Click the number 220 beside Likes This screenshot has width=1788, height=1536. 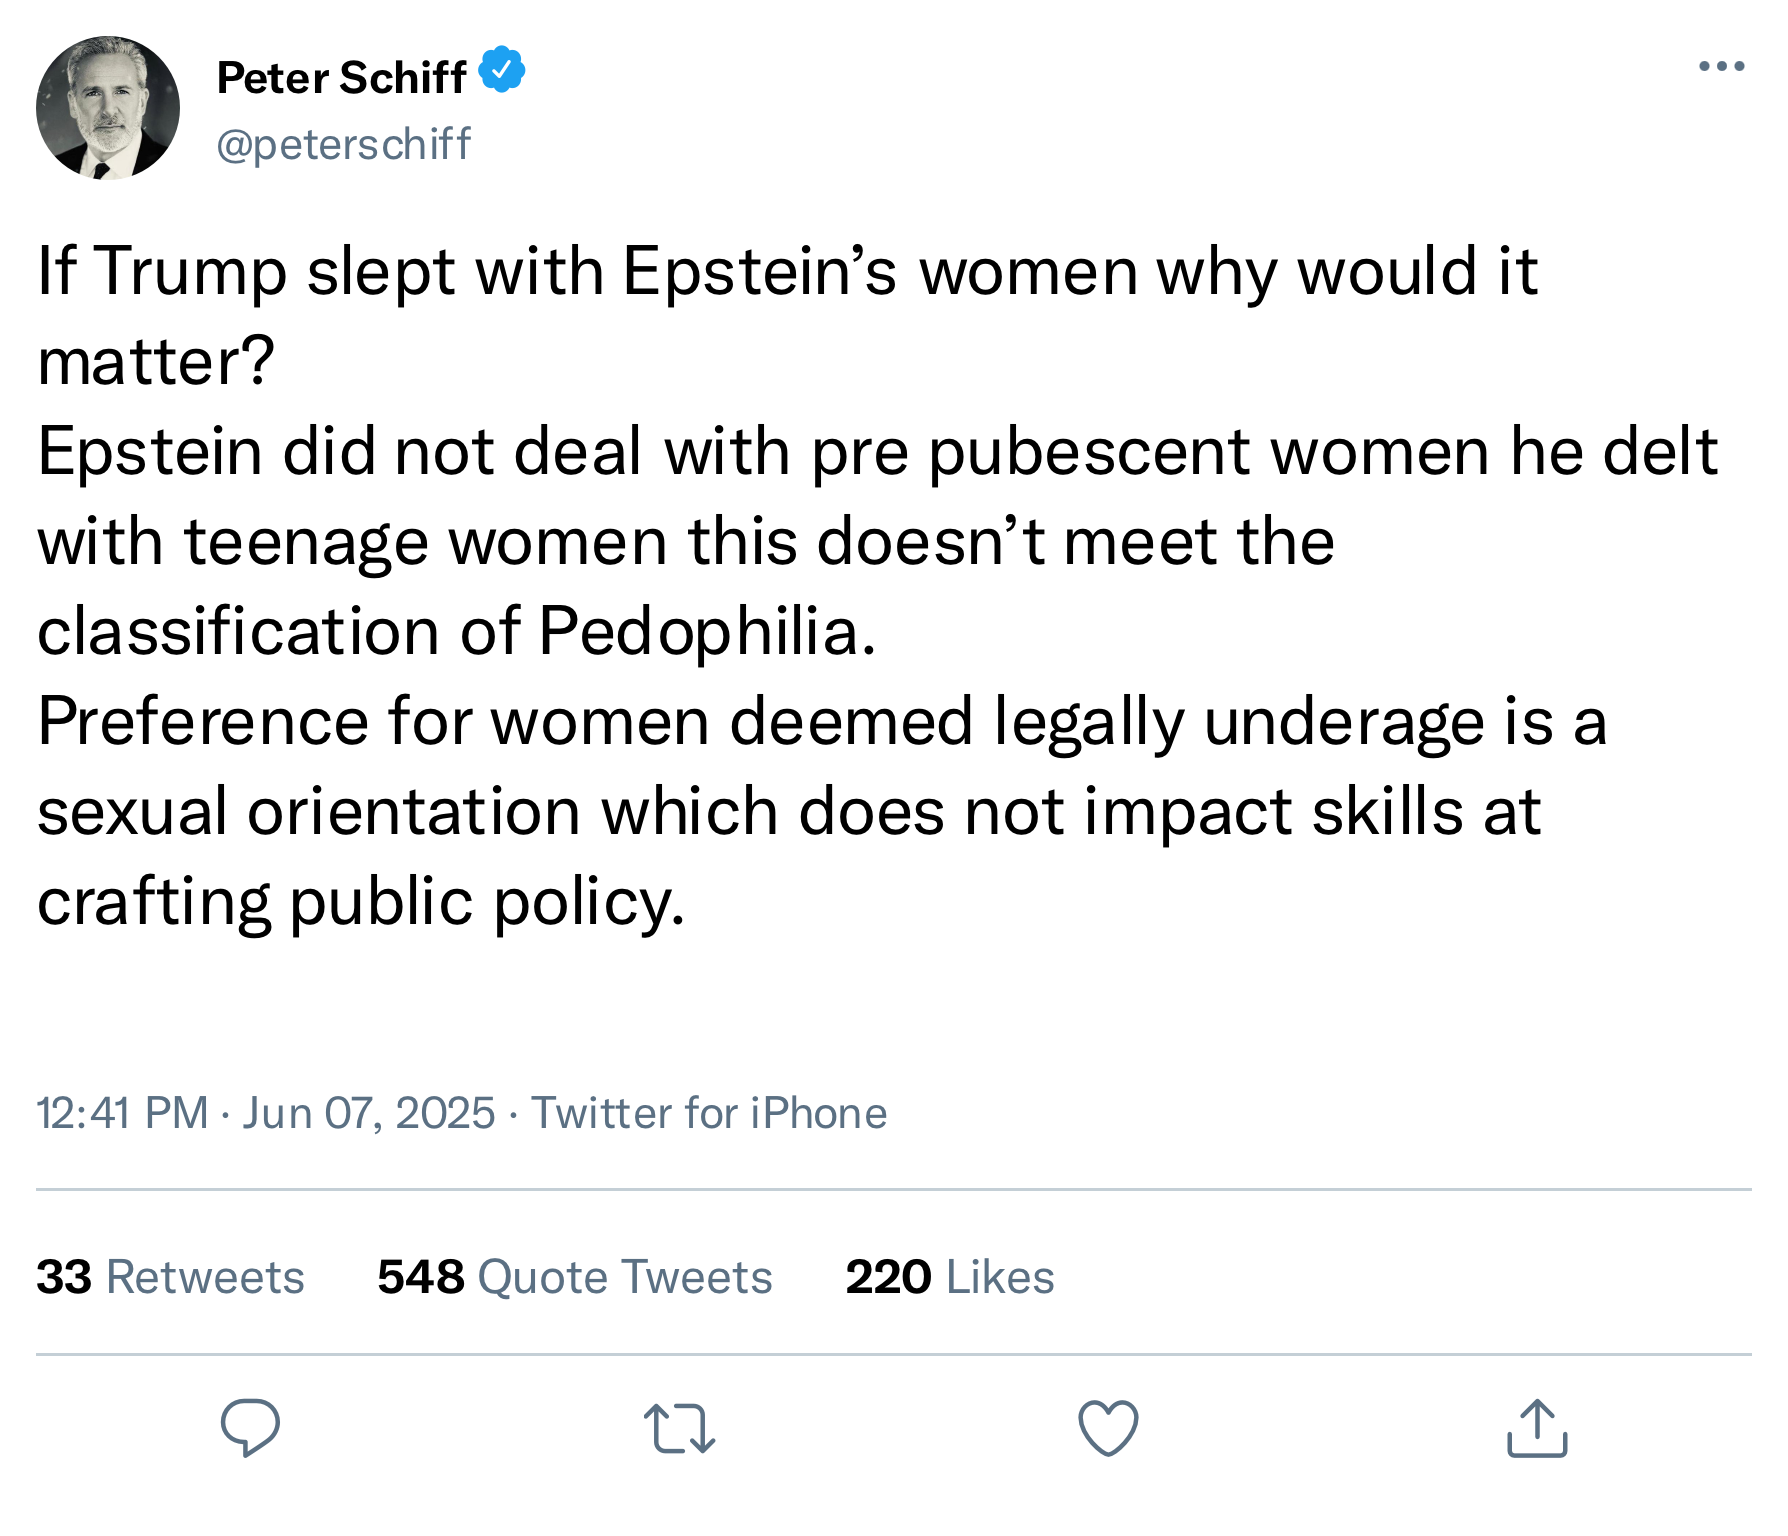click(888, 1277)
